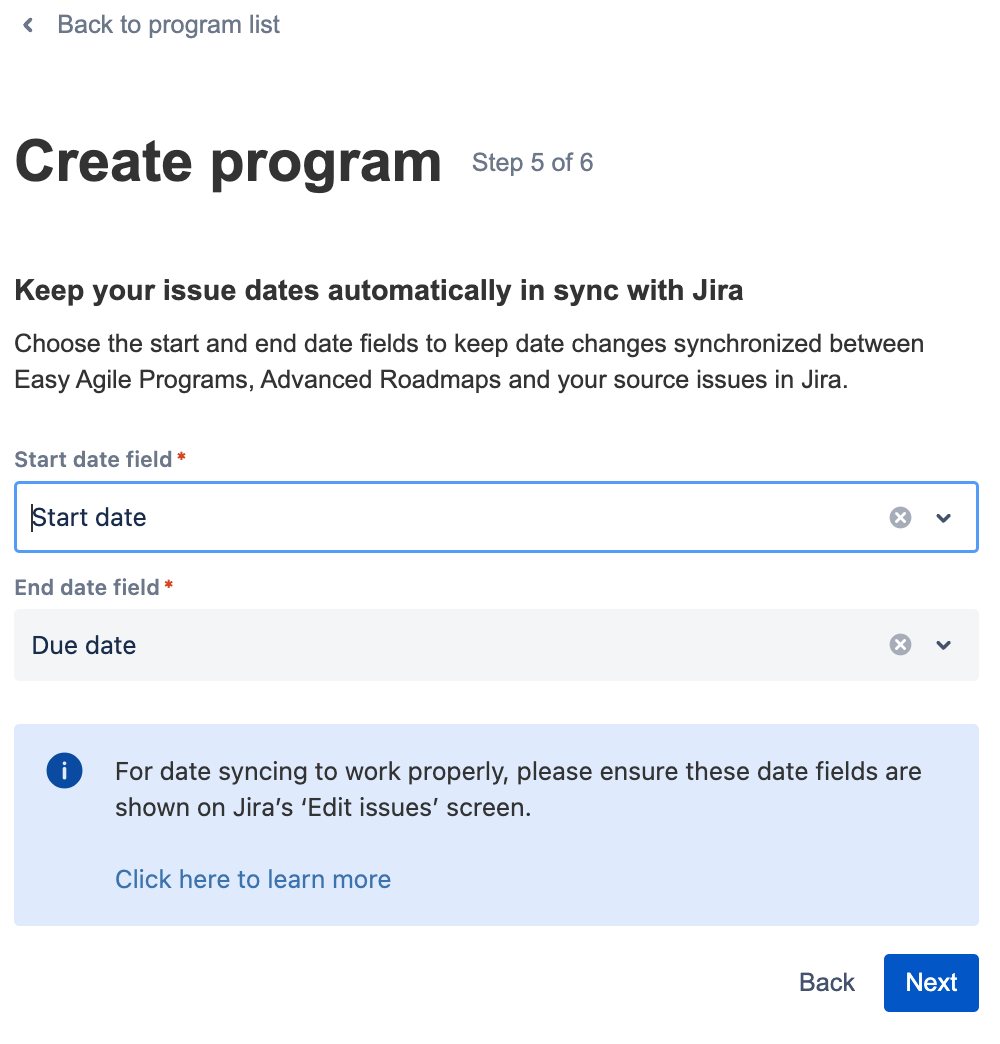
Task: Clear the Start date field selection
Action: click(901, 517)
